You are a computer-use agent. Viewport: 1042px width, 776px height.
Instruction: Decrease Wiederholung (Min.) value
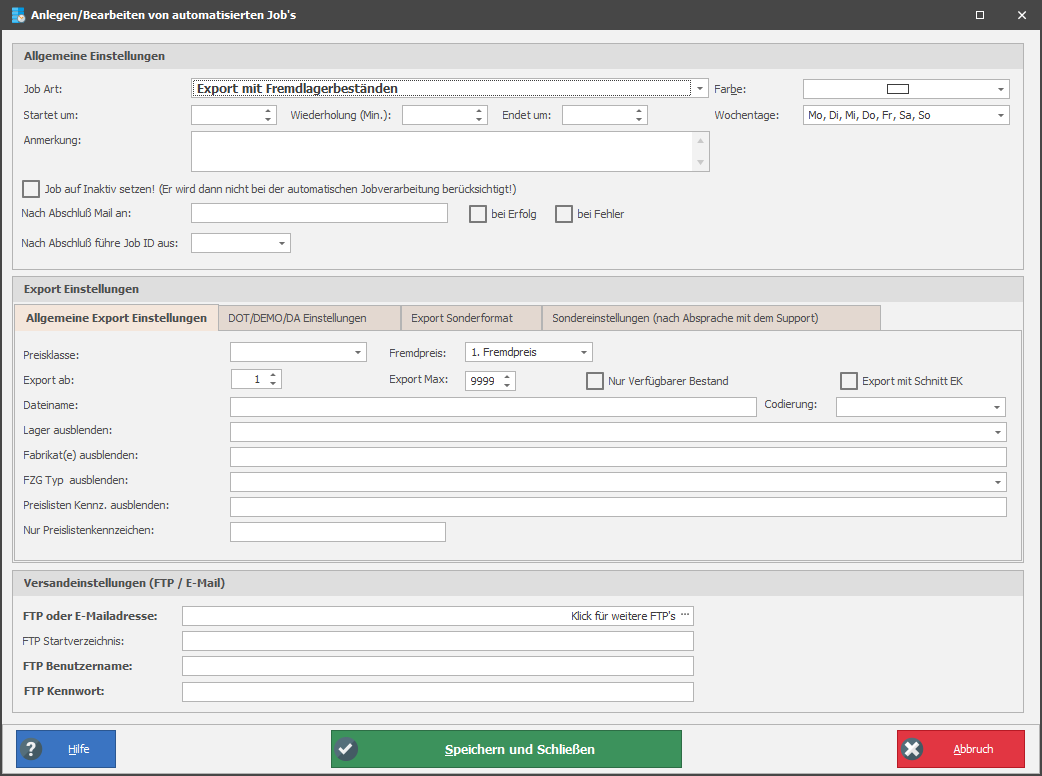[478, 120]
